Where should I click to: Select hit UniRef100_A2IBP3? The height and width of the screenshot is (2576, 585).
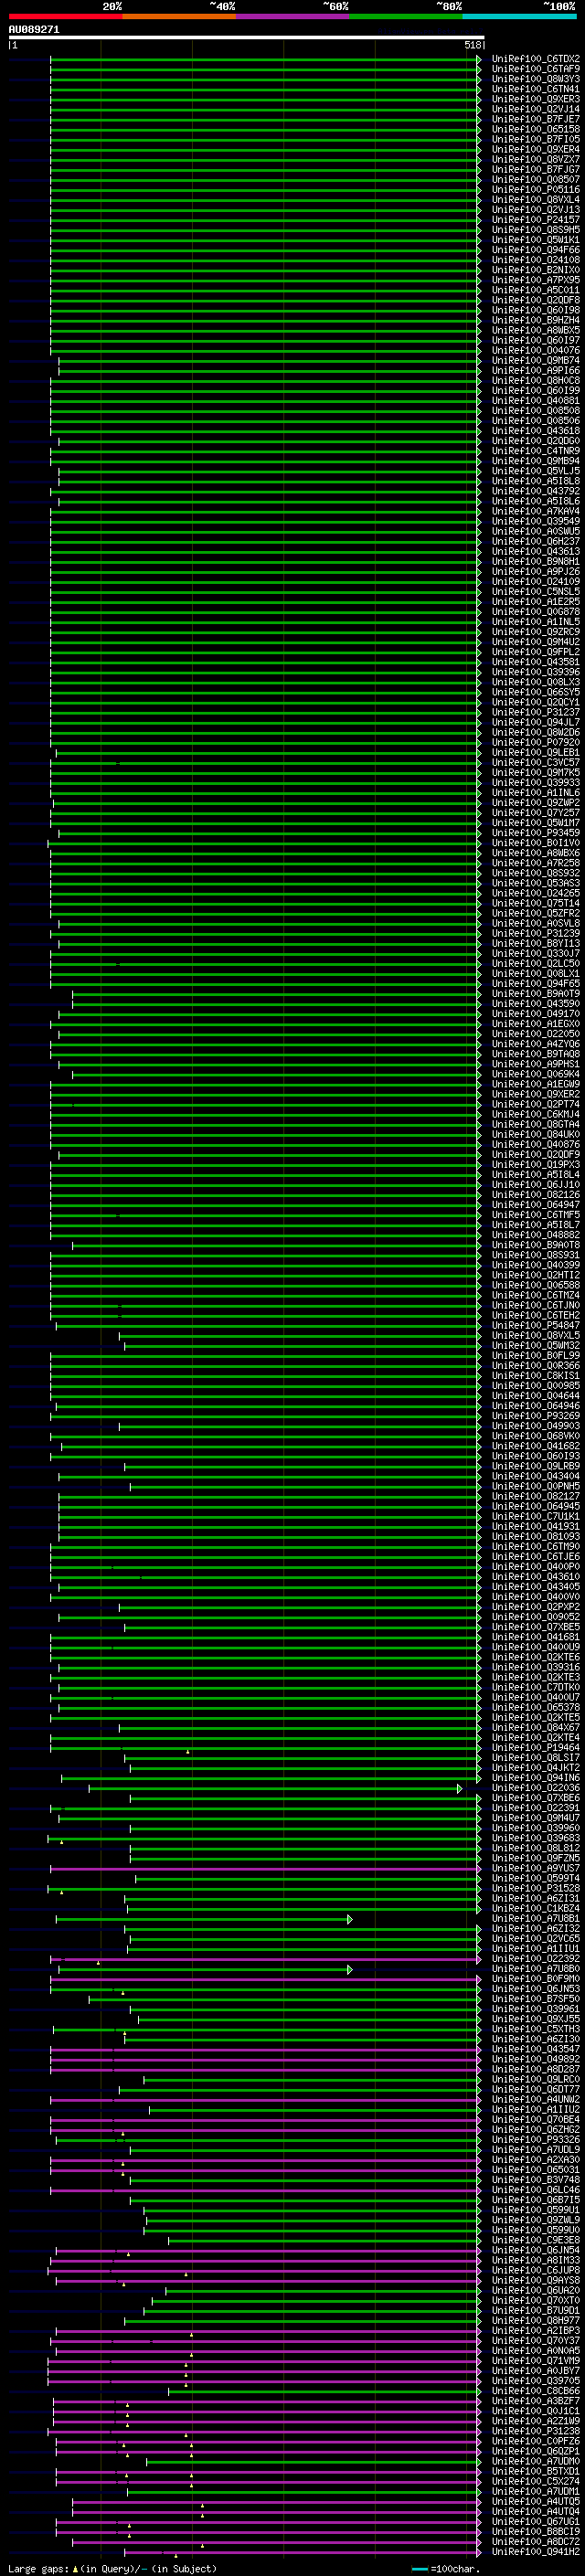pyautogui.click(x=536, y=2330)
